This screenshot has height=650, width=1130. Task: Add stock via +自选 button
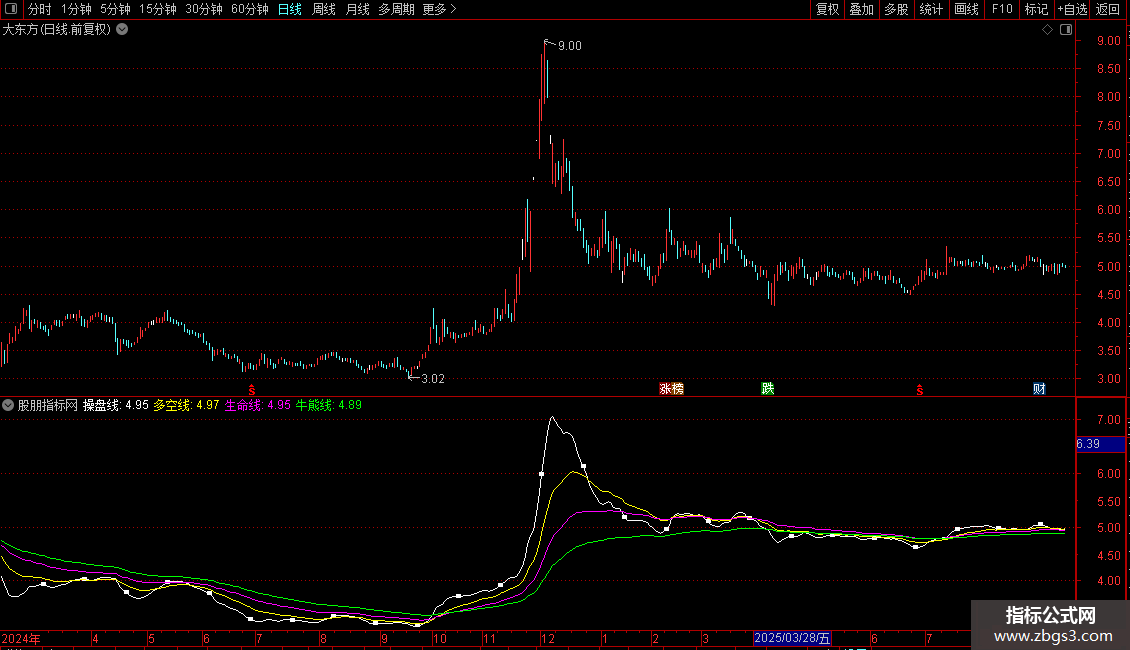tap(1072, 9)
